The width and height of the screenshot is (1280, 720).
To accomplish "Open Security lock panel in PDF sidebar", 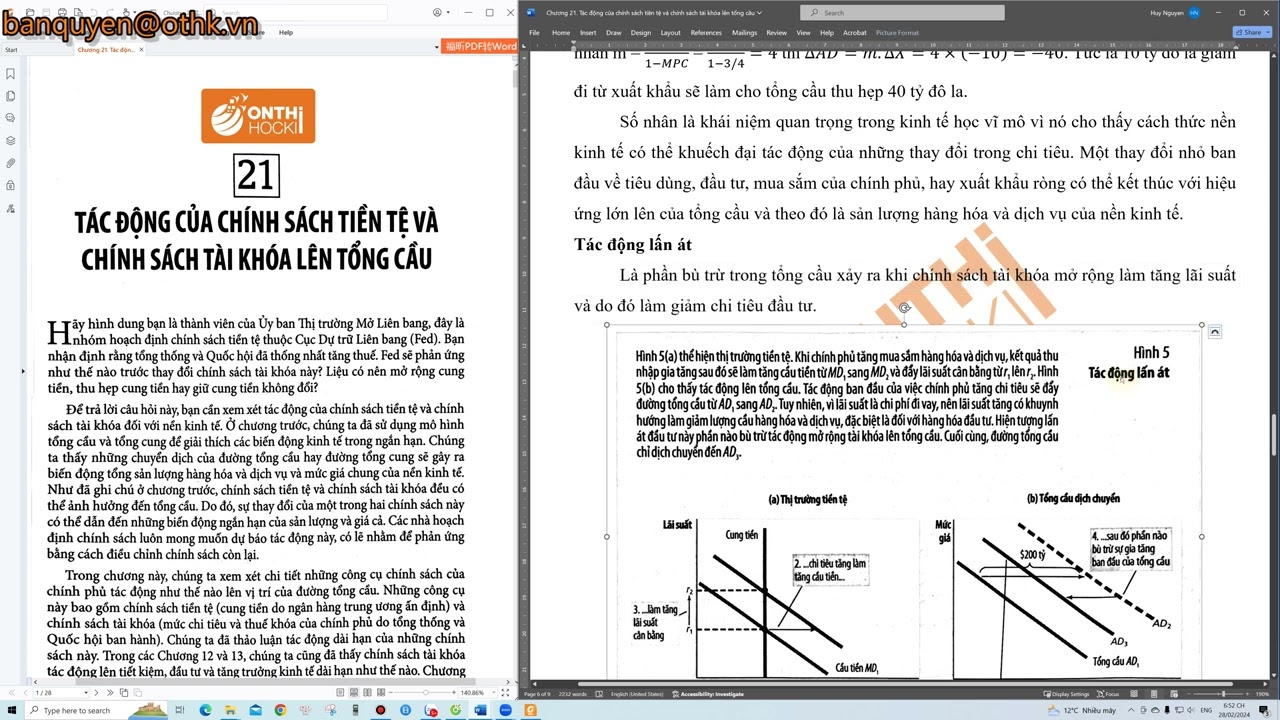I will (10, 185).
